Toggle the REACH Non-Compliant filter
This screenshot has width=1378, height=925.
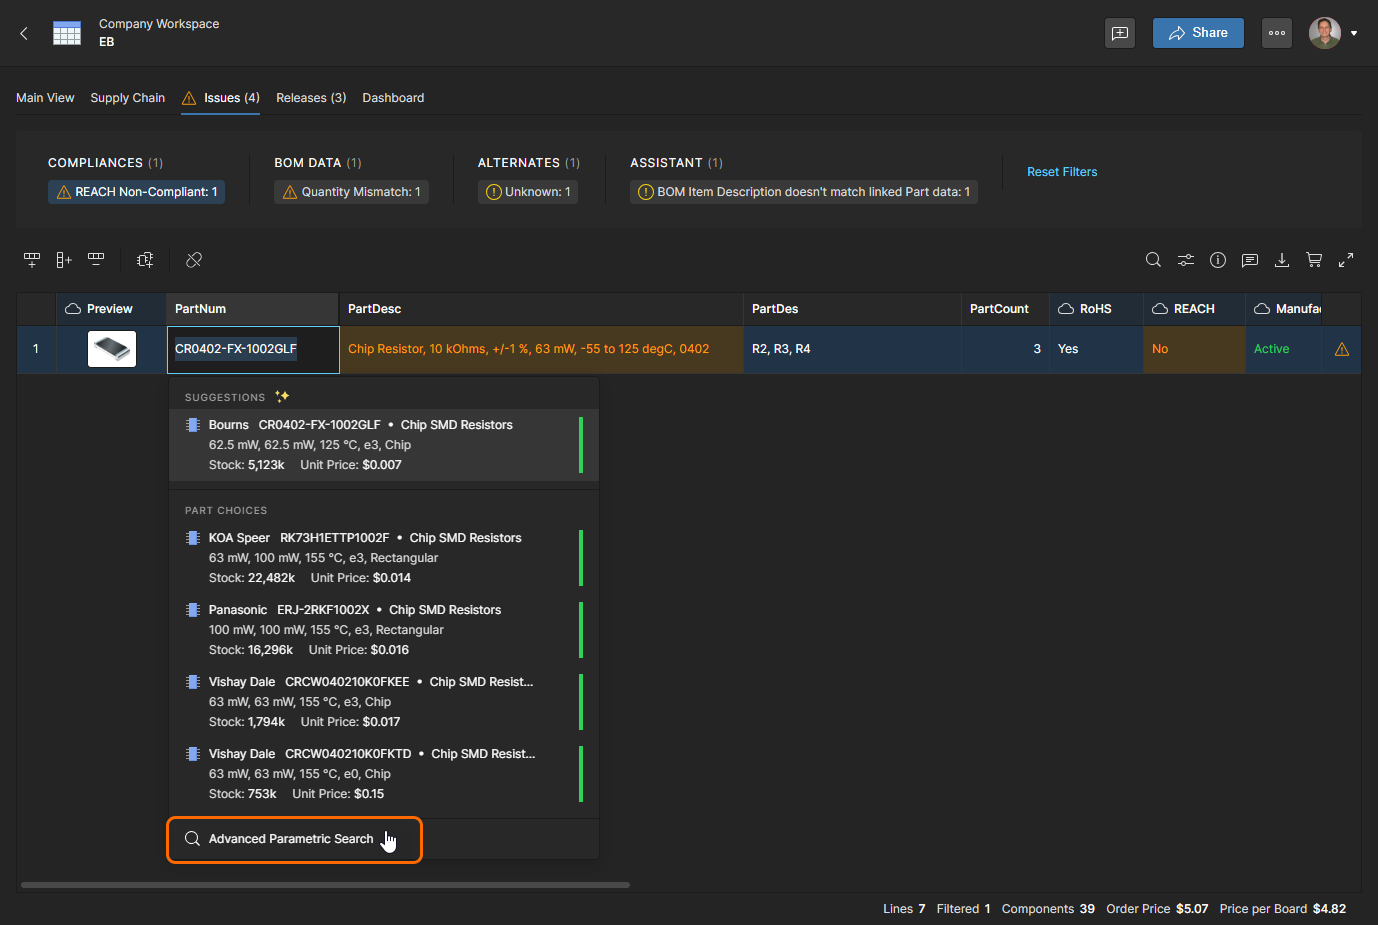point(137,192)
